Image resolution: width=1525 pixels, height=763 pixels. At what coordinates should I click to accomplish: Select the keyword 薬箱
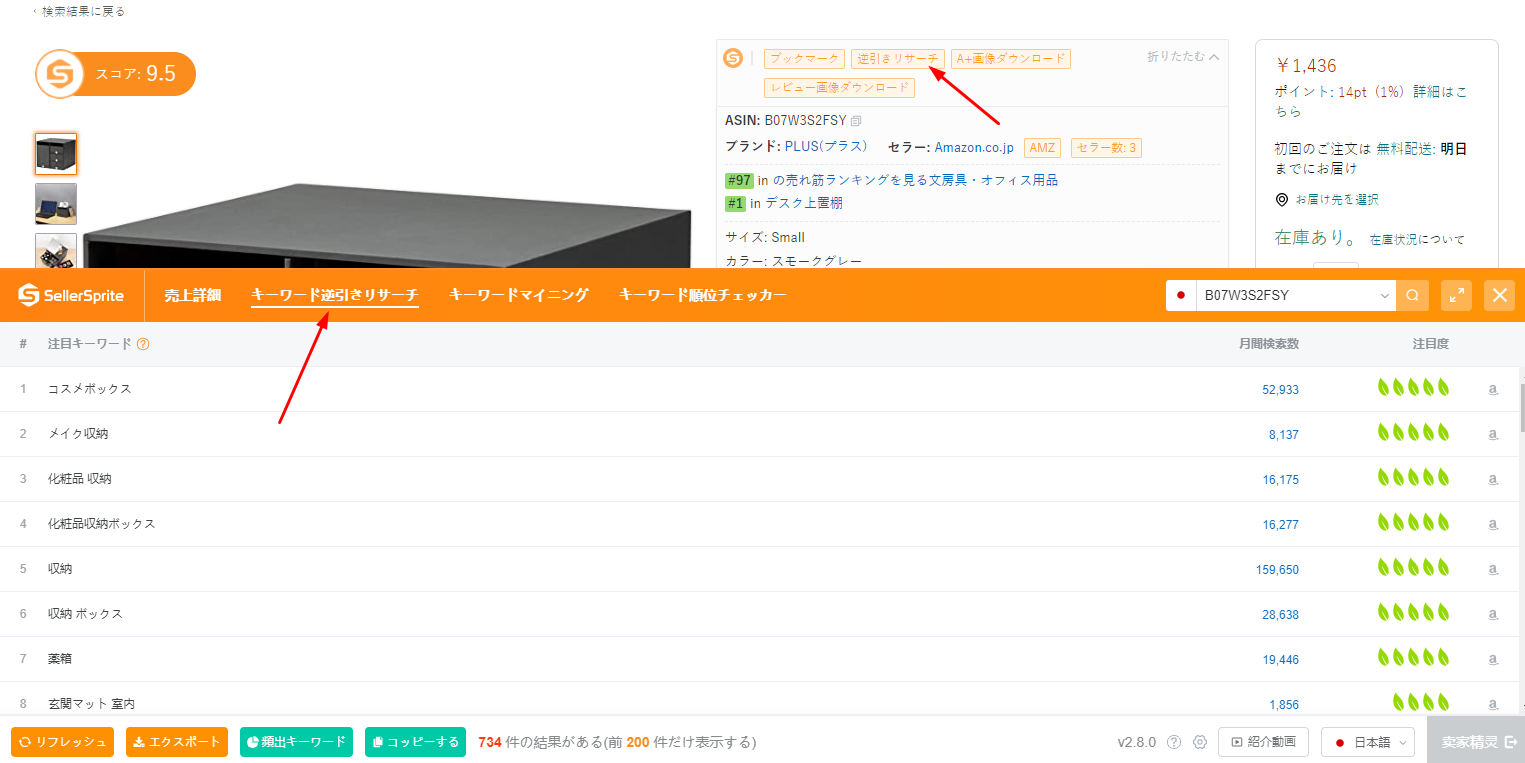click(60, 659)
